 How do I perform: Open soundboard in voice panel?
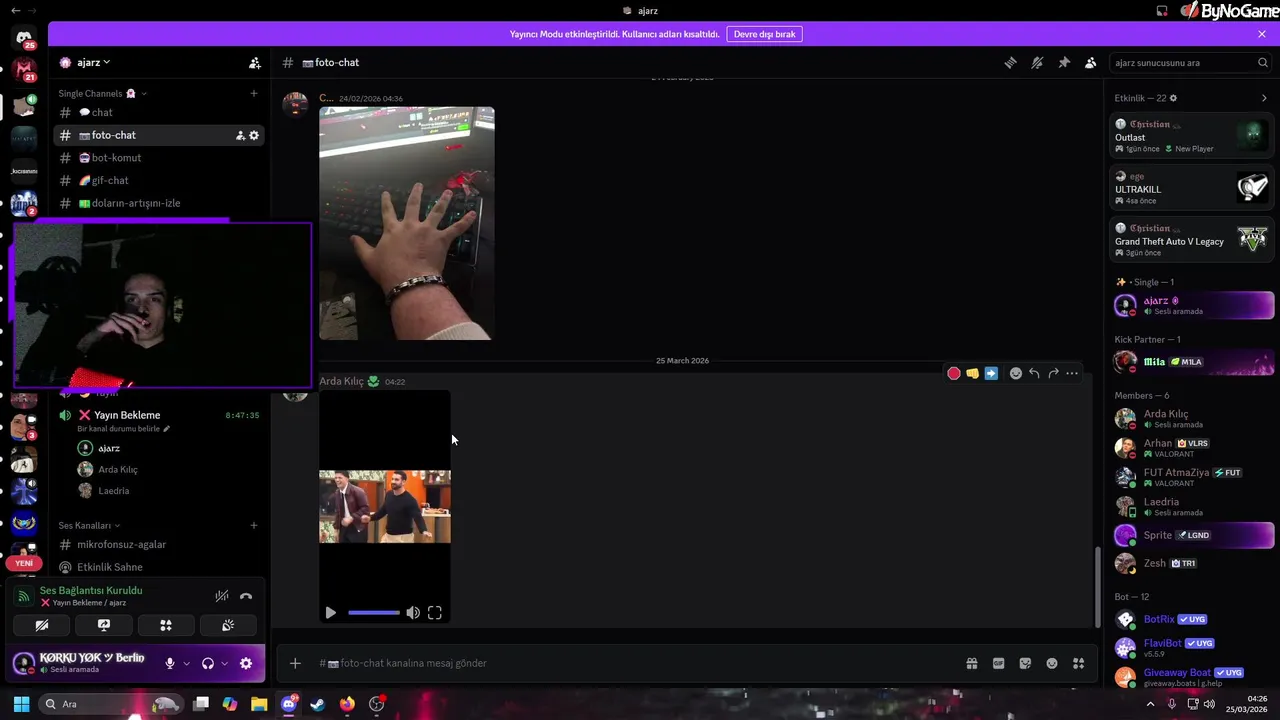pyautogui.click(x=228, y=625)
